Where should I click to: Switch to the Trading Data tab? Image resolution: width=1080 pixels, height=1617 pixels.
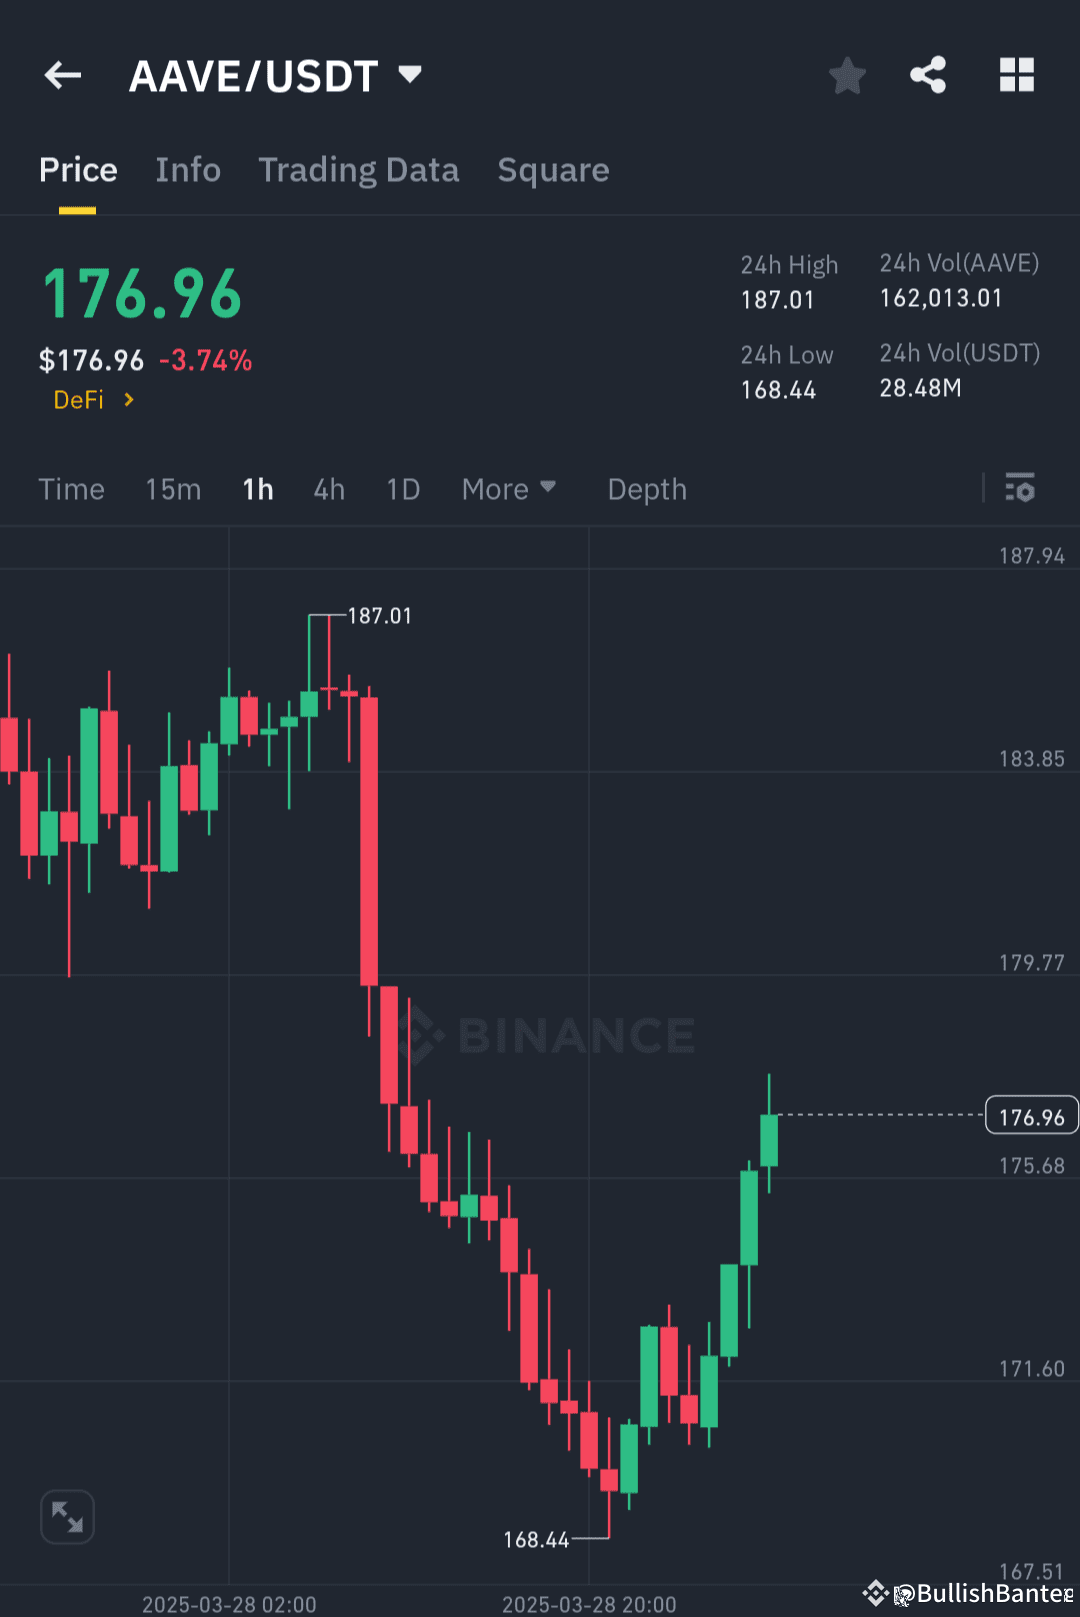point(359,170)
